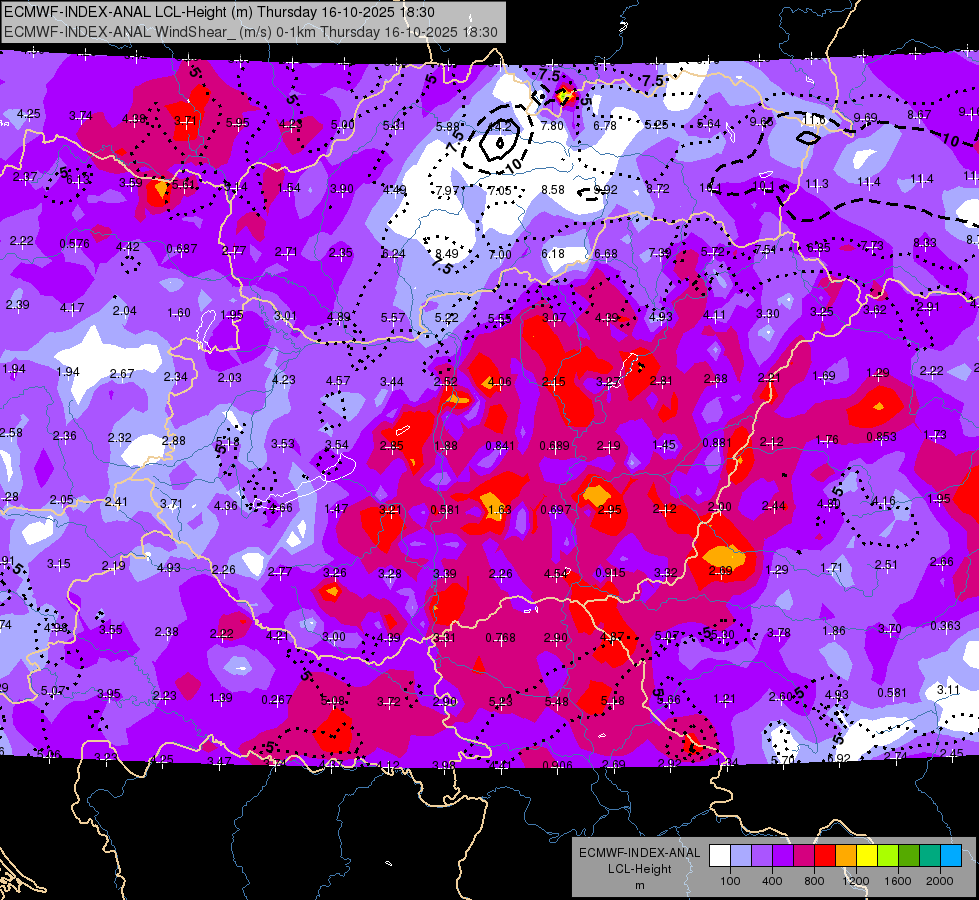Click the dark green legend swatch
The image size is (979, 900).
click(x=909, y=856)
